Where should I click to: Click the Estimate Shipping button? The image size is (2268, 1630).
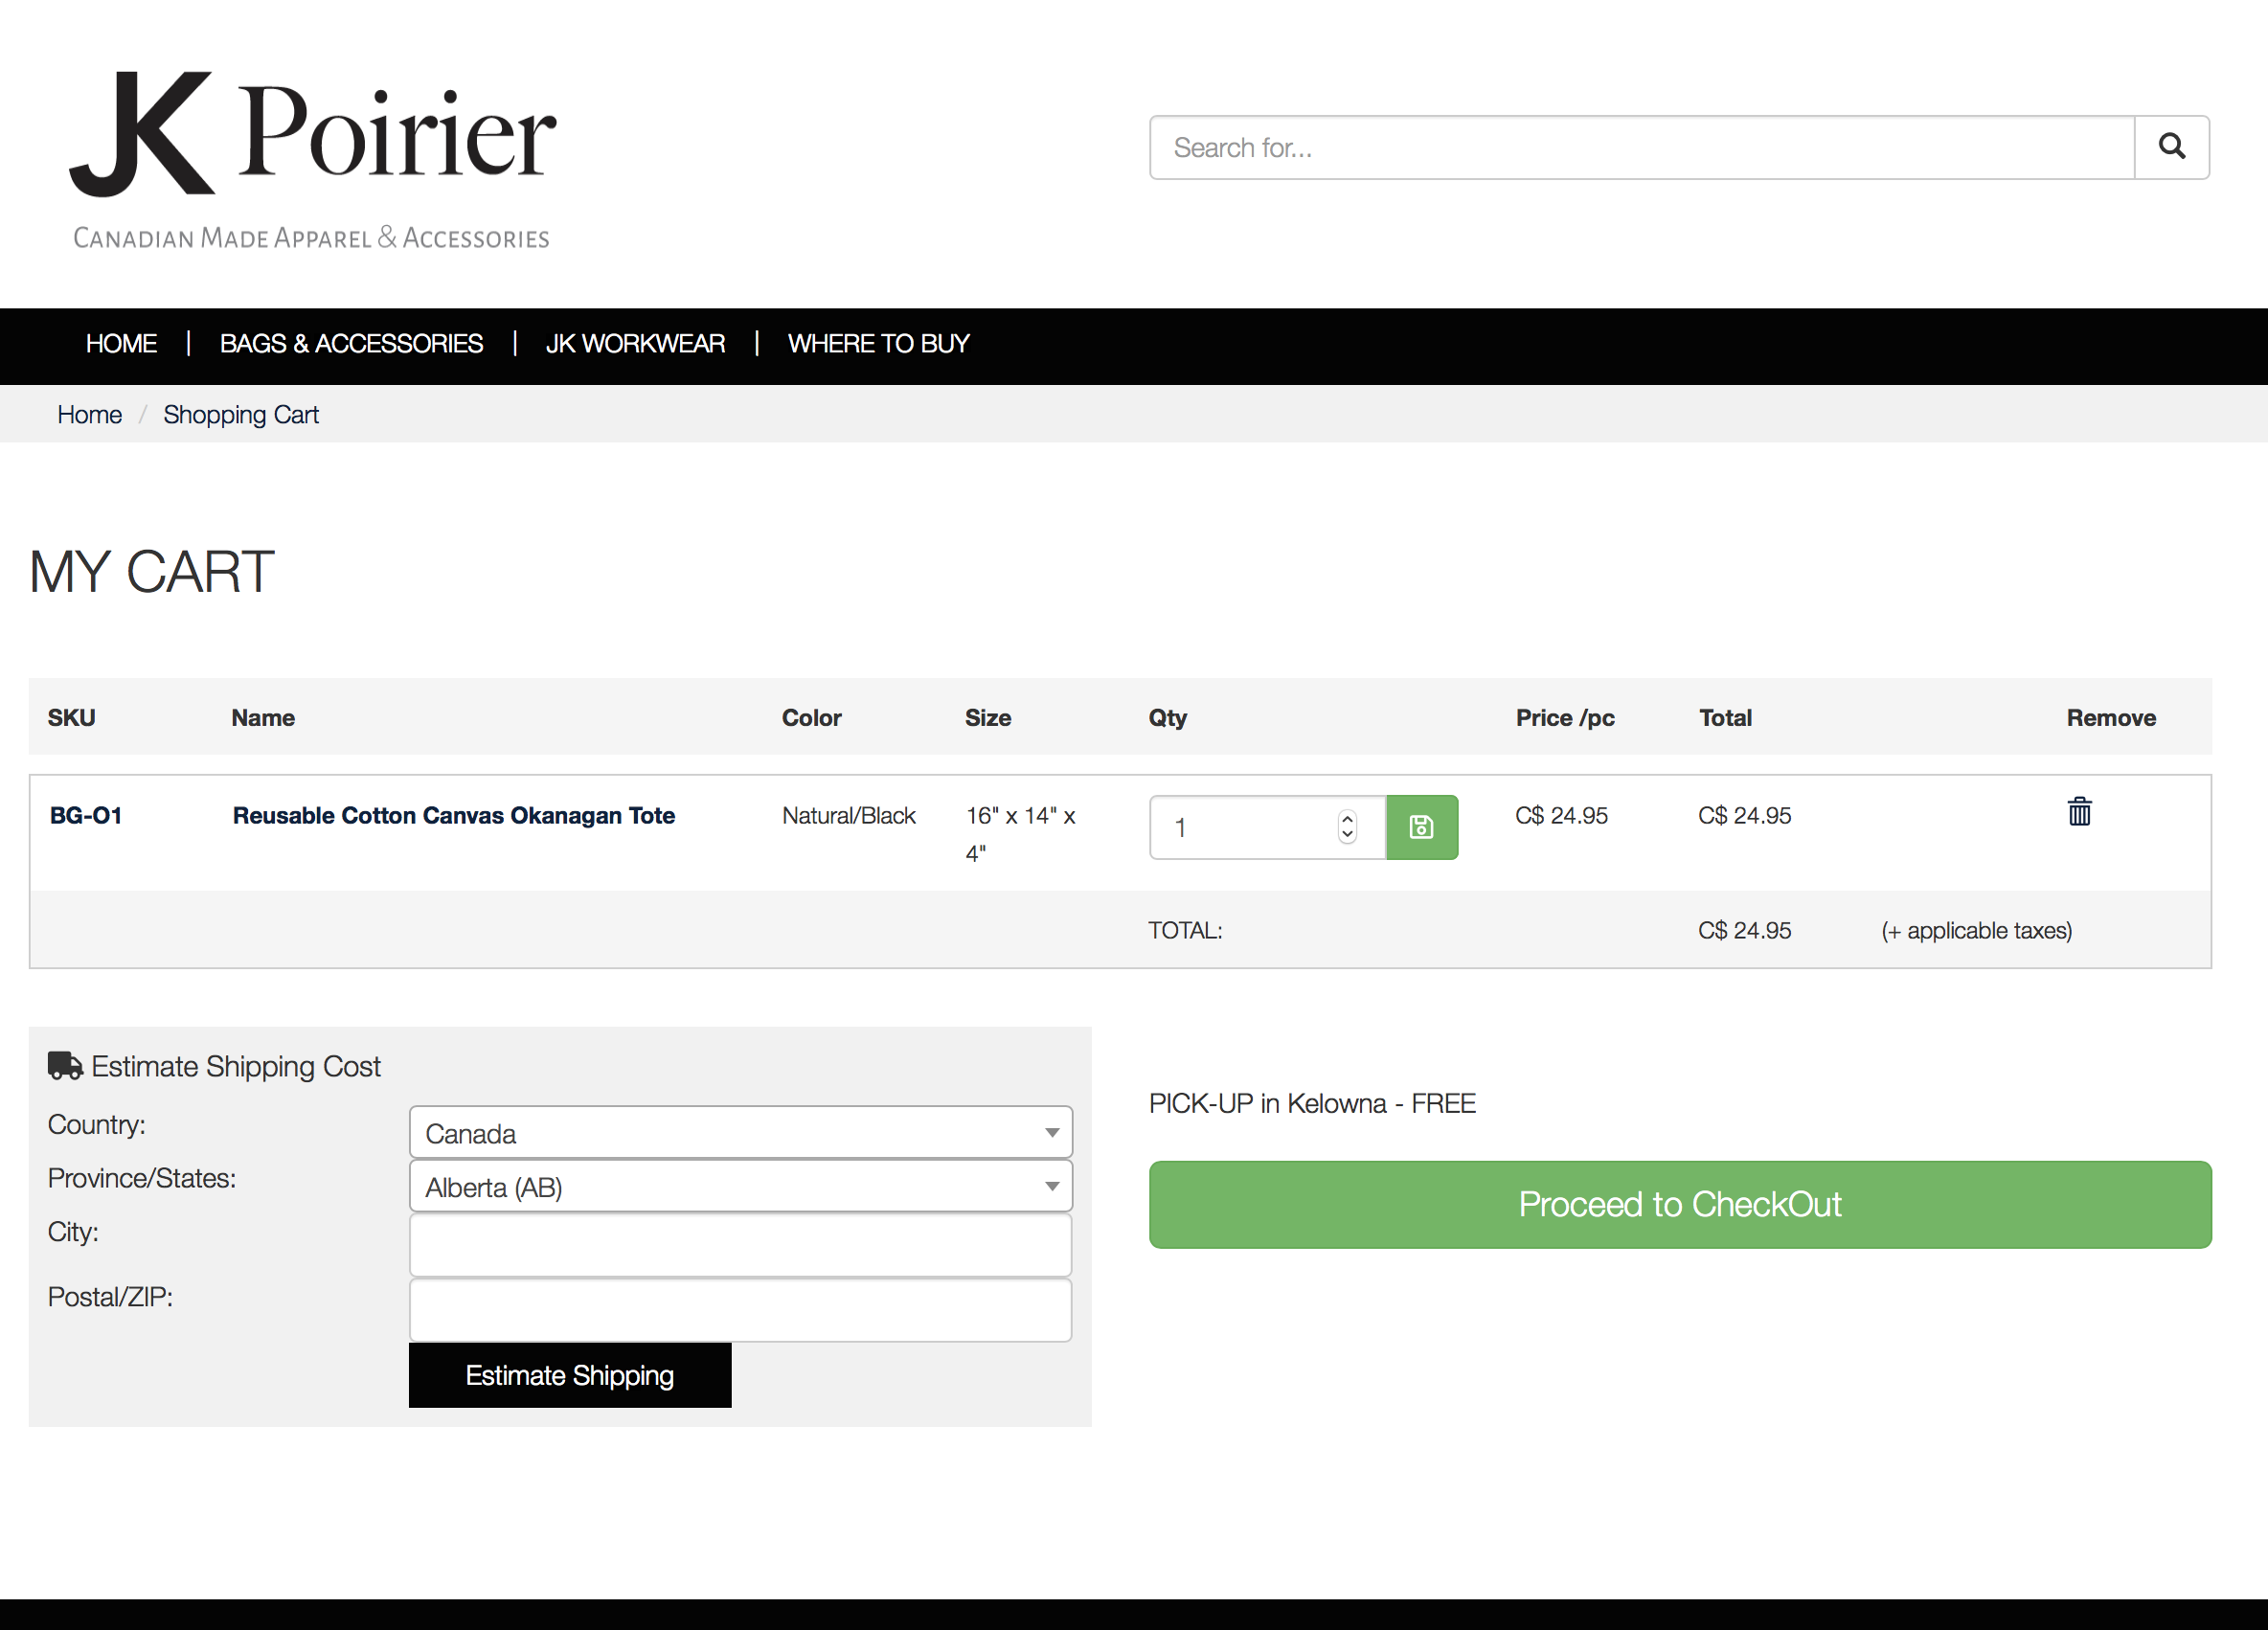570,1375
